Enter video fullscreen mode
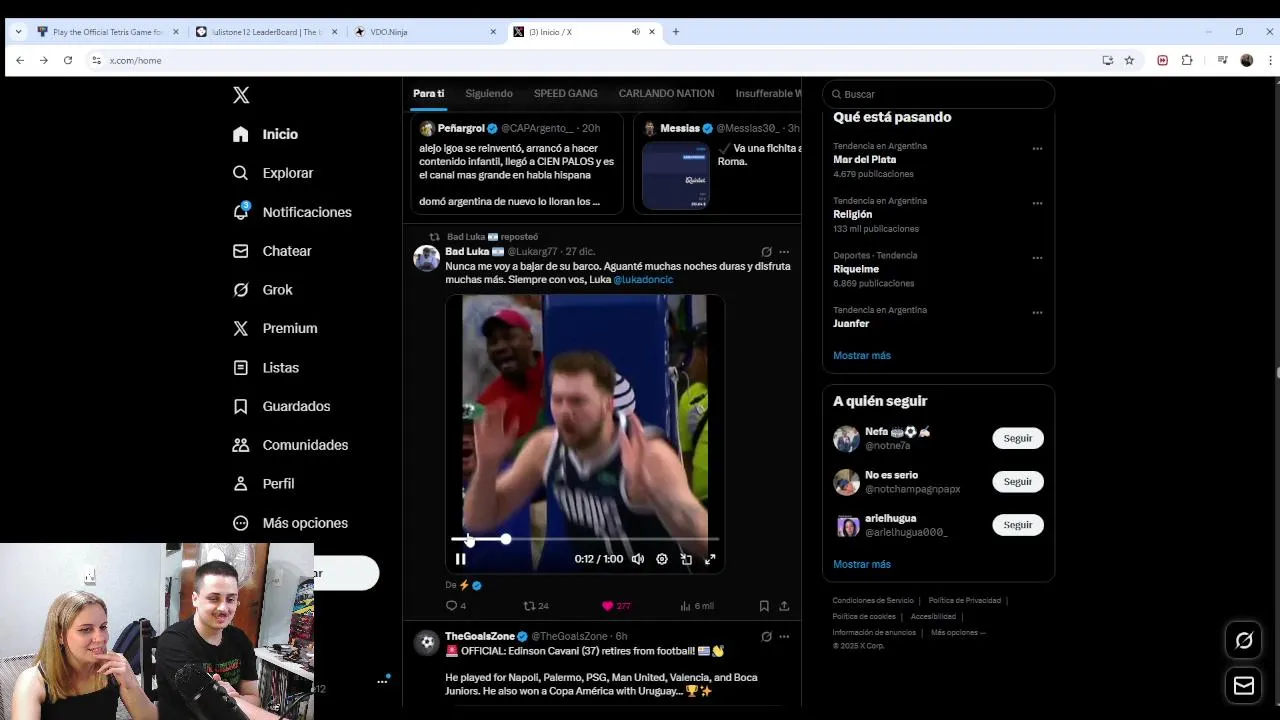Screen dimensions: 1280x720 point(710,559)
